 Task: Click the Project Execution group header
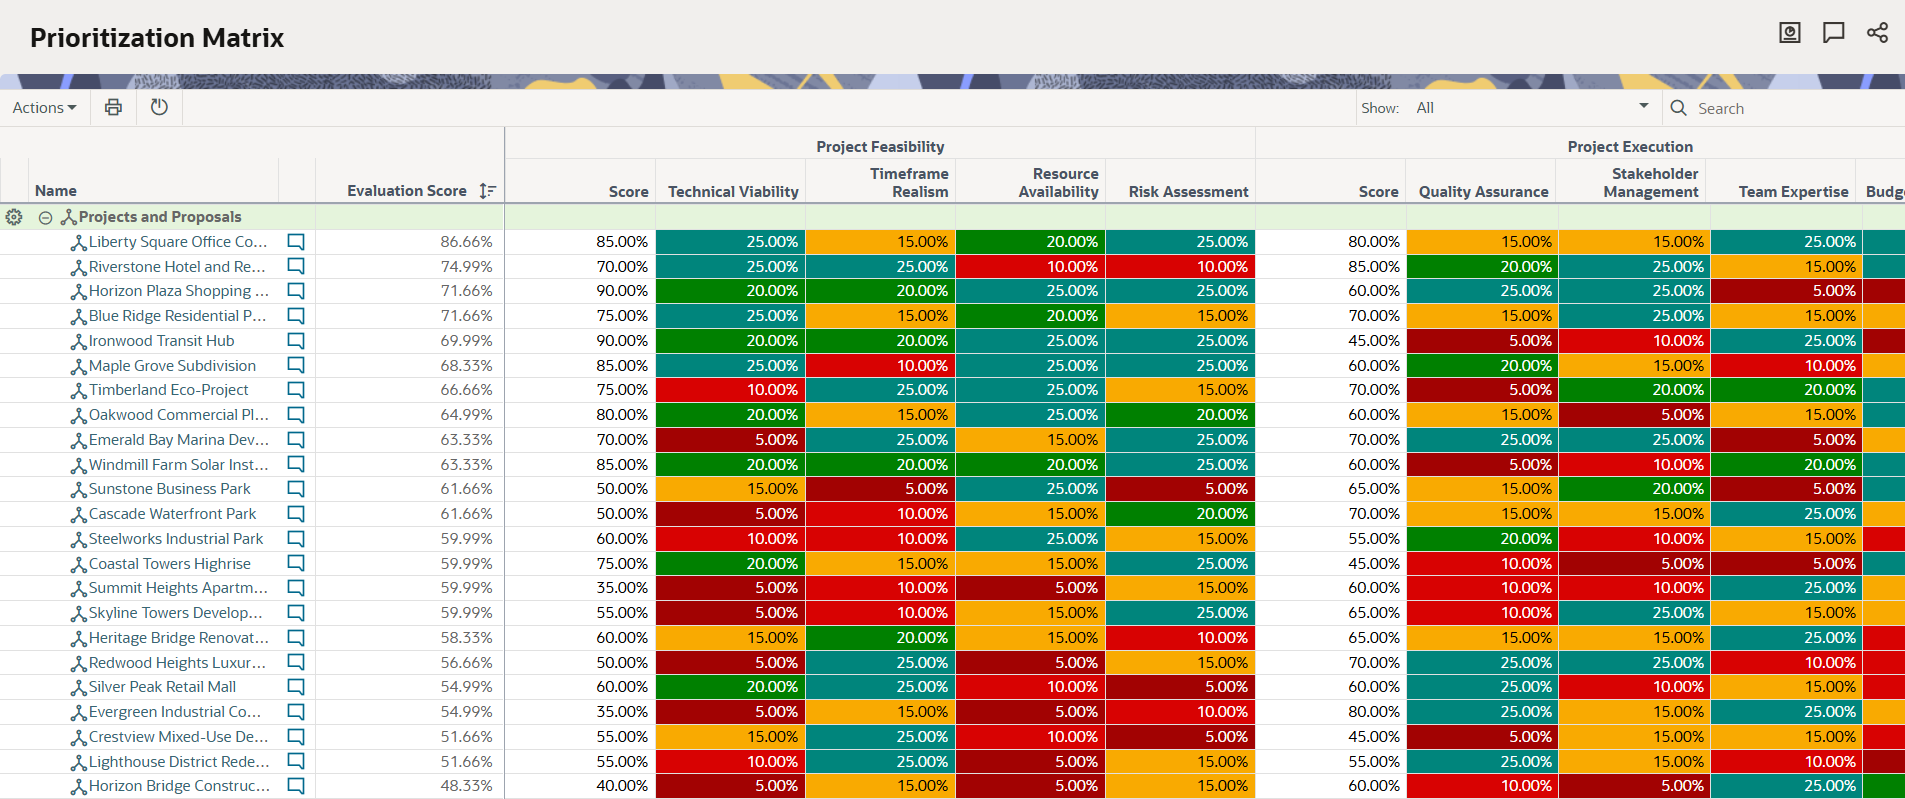[1630, 147]
